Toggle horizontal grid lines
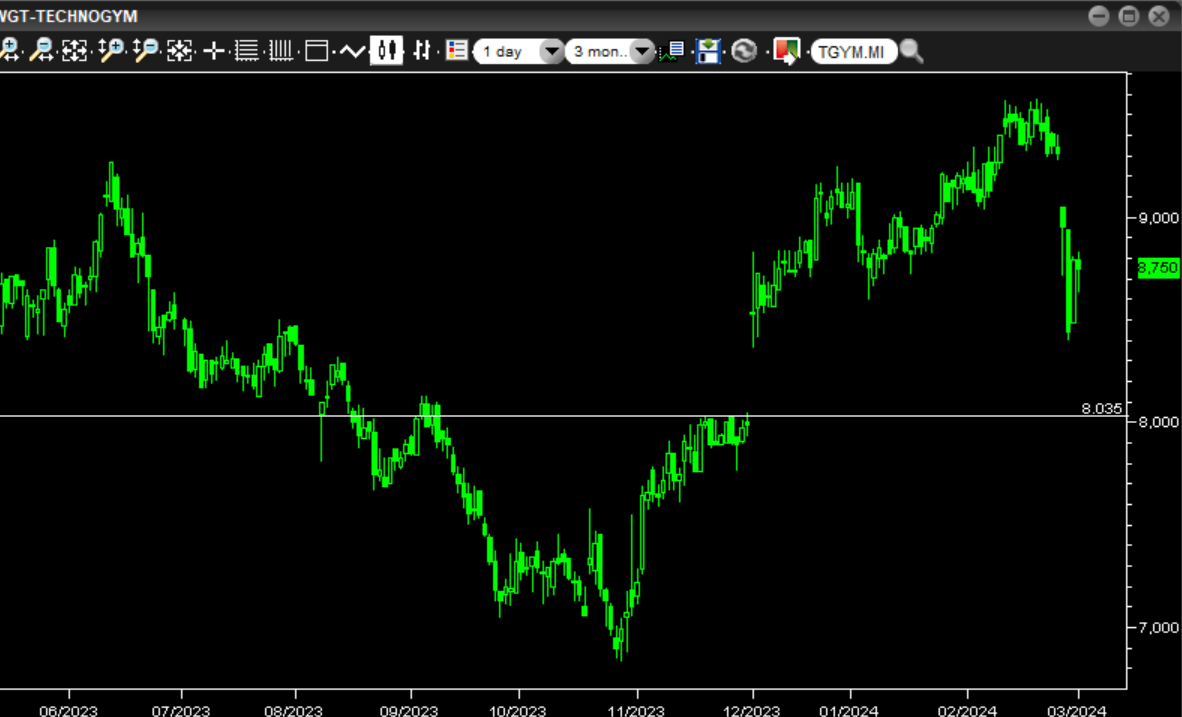The width and height of the screenshot is (1182, 717). [x=247, y=51]
